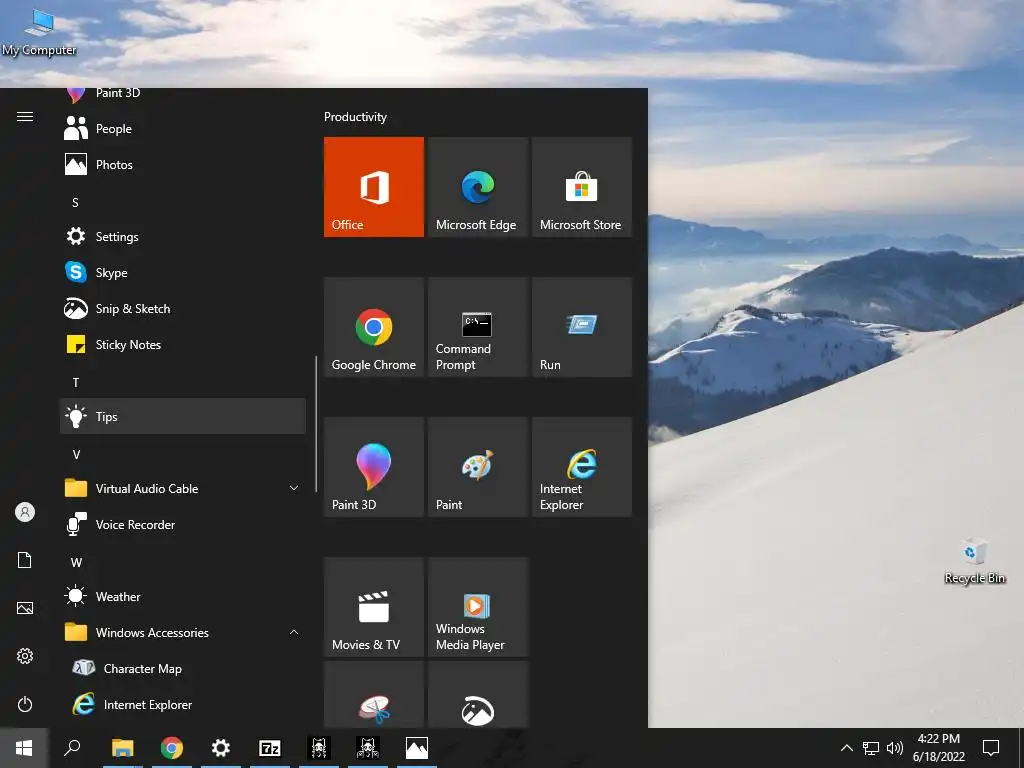Click the Windows Start button
The height and width of the screenshot is (768, 1024).
(24, 748)
